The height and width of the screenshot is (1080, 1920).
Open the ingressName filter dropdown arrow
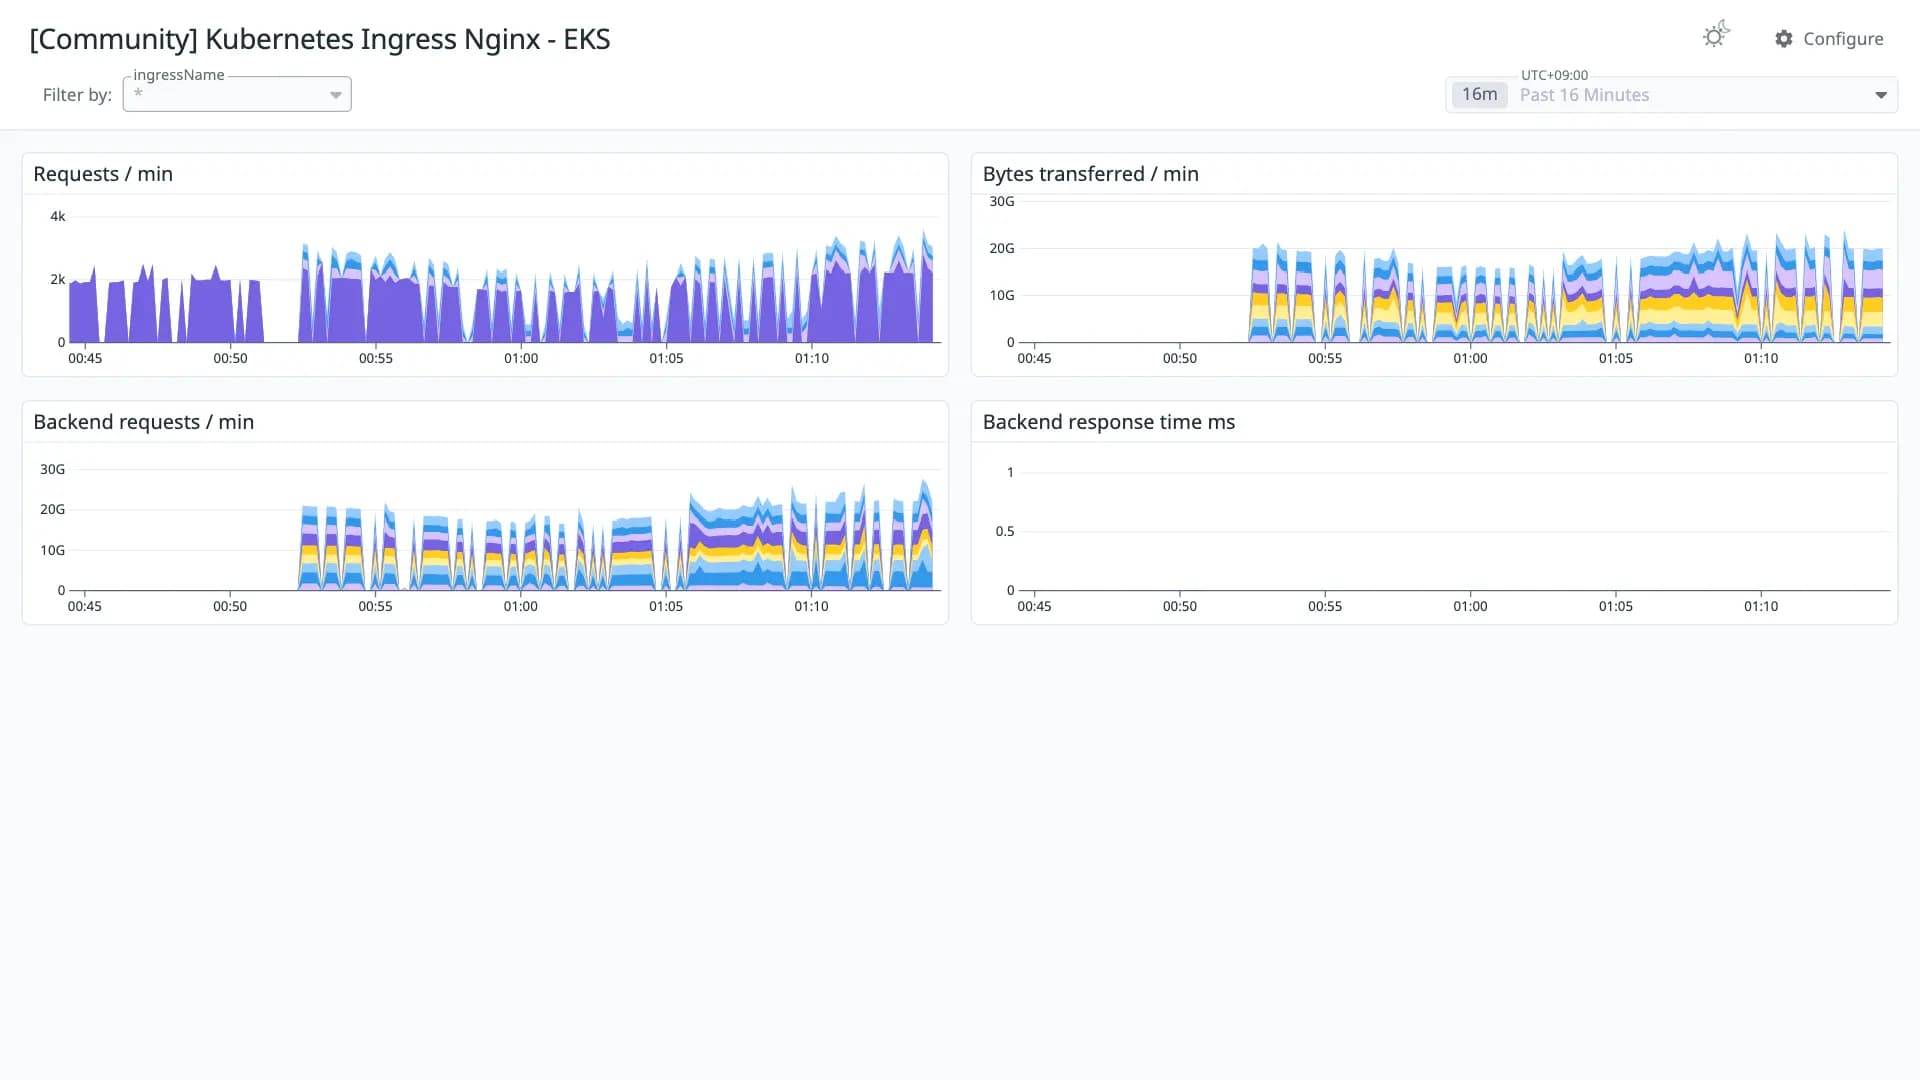tap(336, 95)
